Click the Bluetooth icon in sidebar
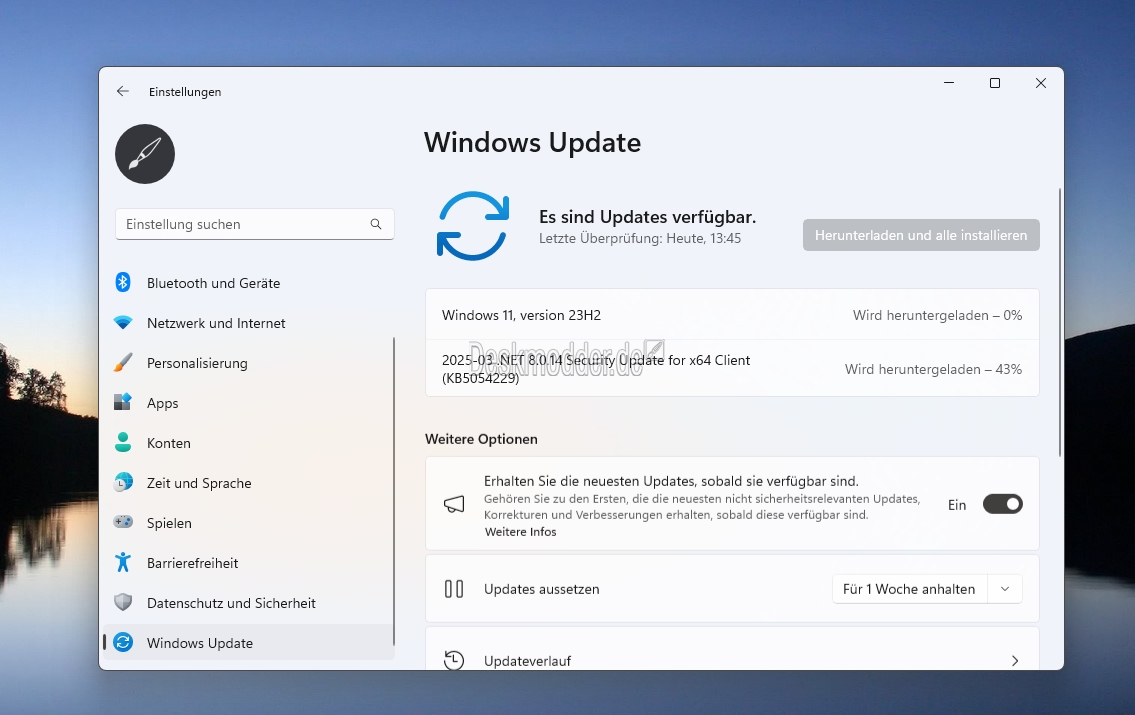Screen dimensions: 1135x715 pyautogui.click(x=123, y=282)
